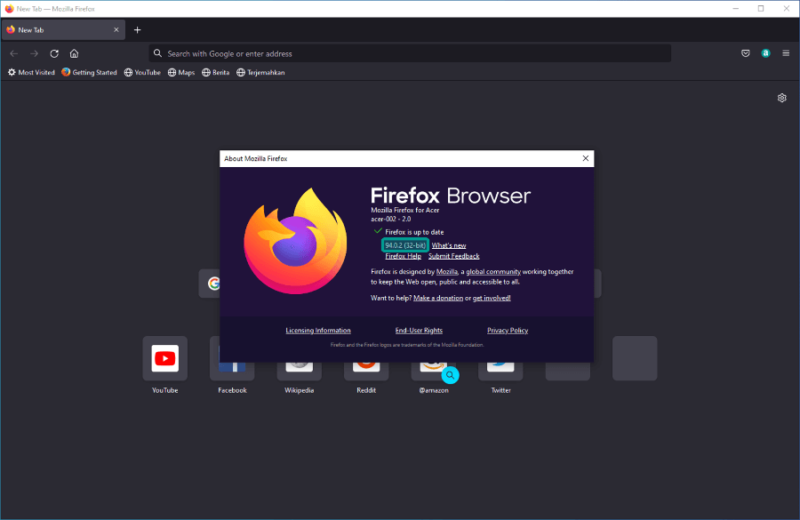Minimize the Firefox window

point(736,9)
